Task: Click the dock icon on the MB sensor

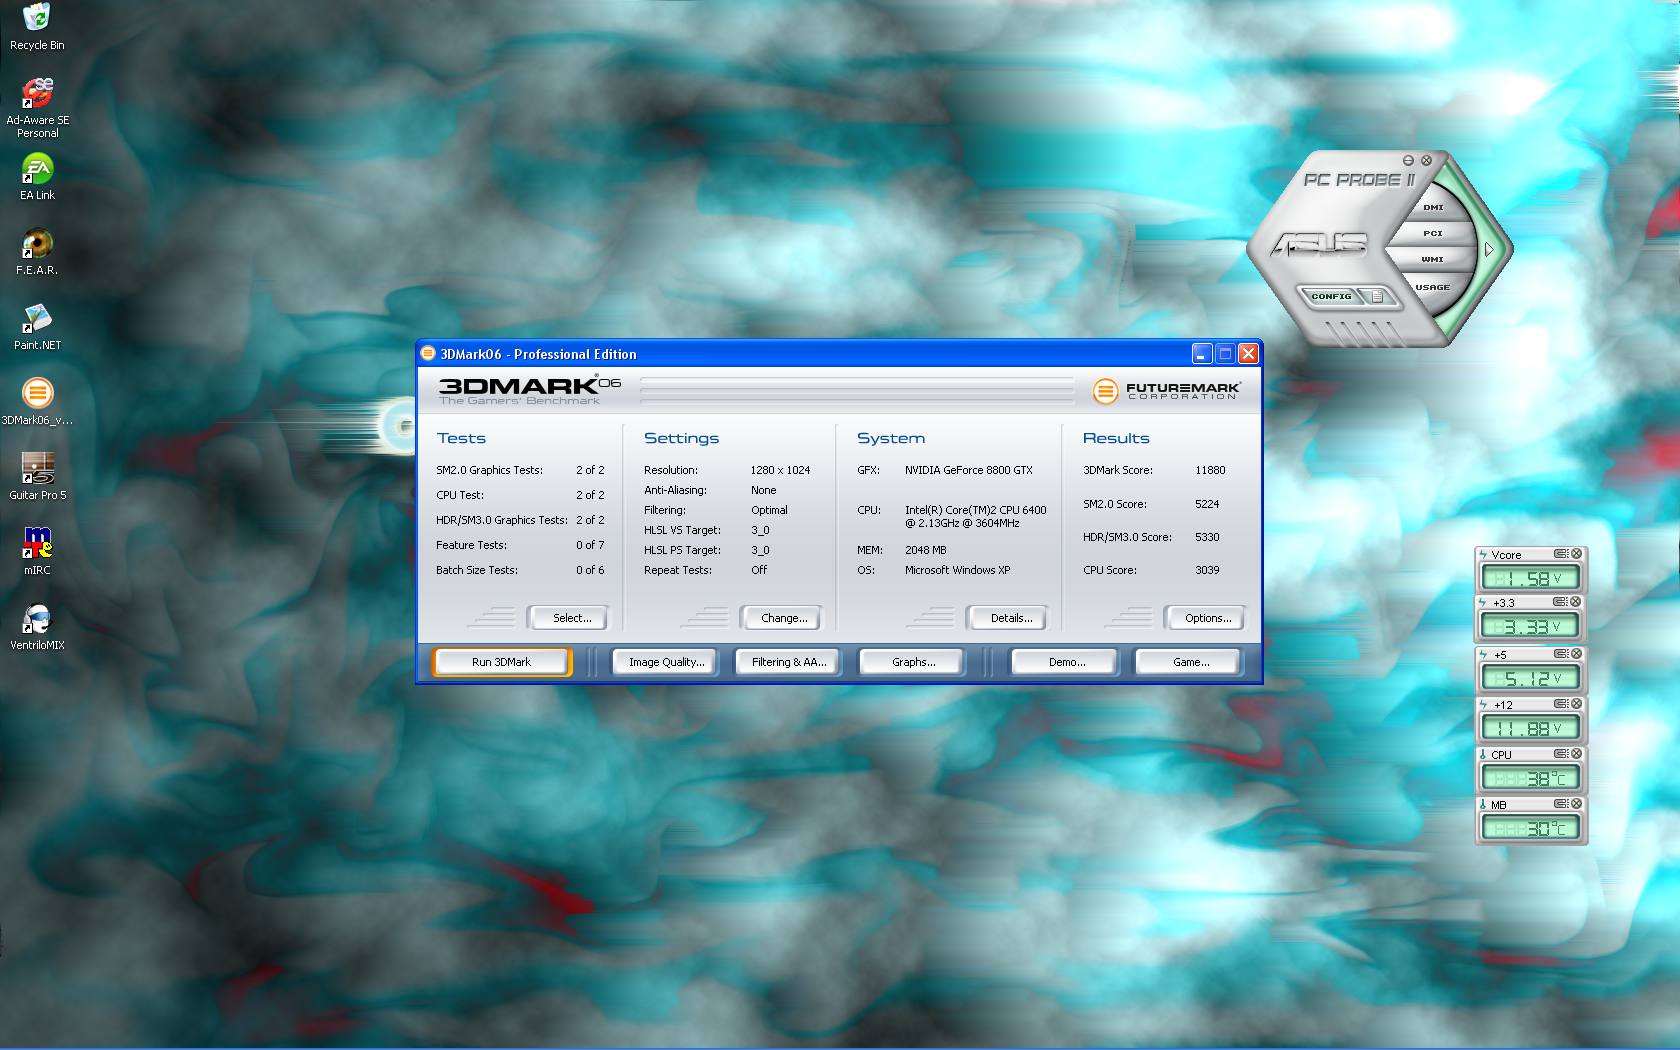Action: (1560, 804)
